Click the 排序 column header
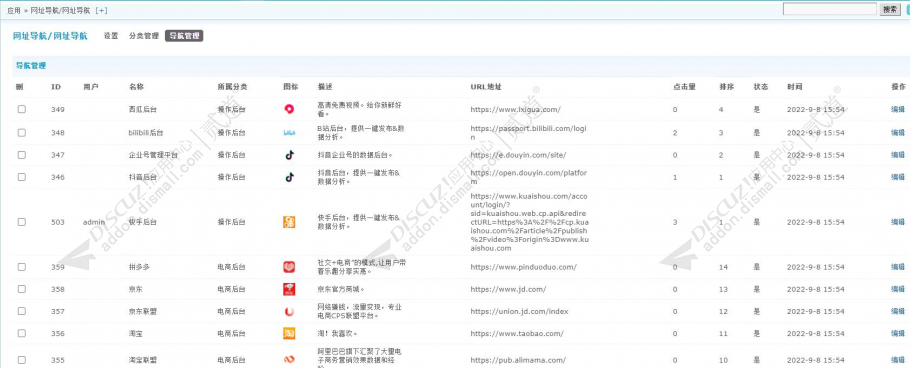 pos(727,86)
